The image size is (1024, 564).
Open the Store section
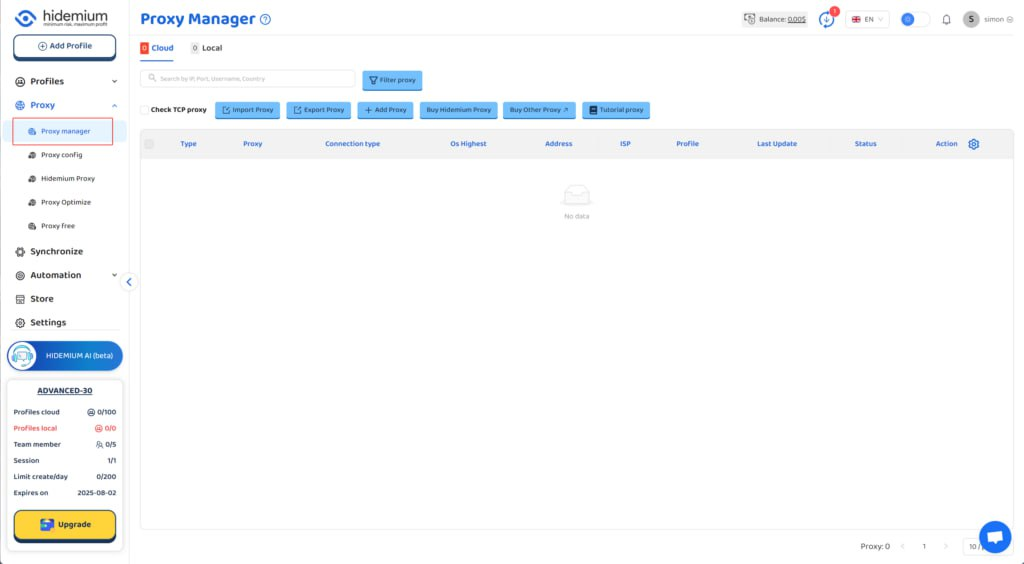(42, 298)
